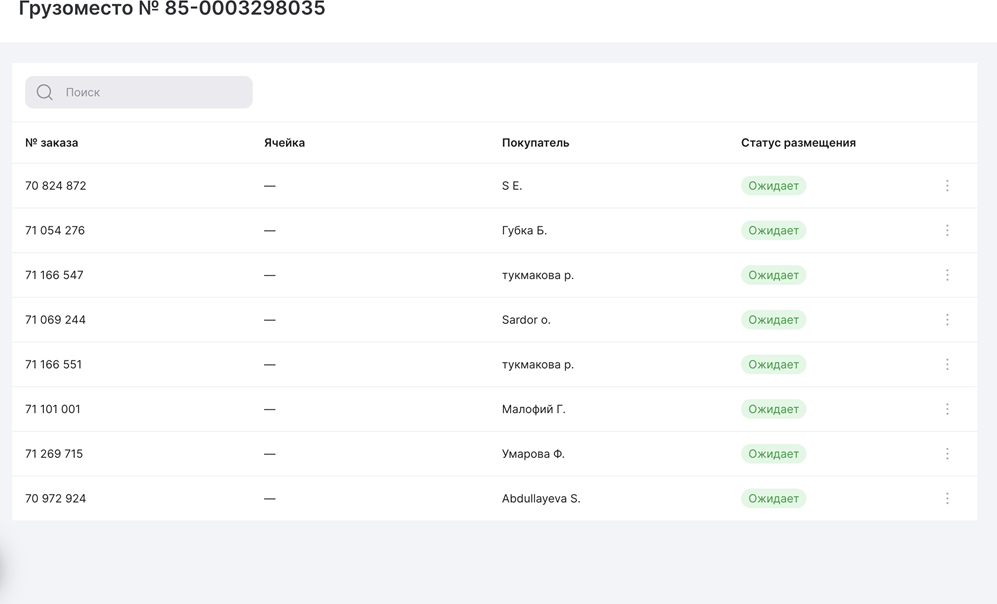Open the three-dot menu for order 71 166 551

[x=947, y=364]
